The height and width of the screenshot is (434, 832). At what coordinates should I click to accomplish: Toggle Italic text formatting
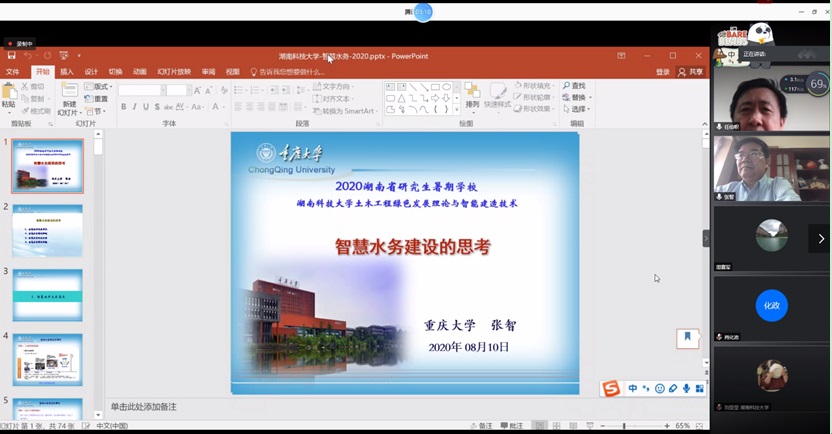[136, 107]
